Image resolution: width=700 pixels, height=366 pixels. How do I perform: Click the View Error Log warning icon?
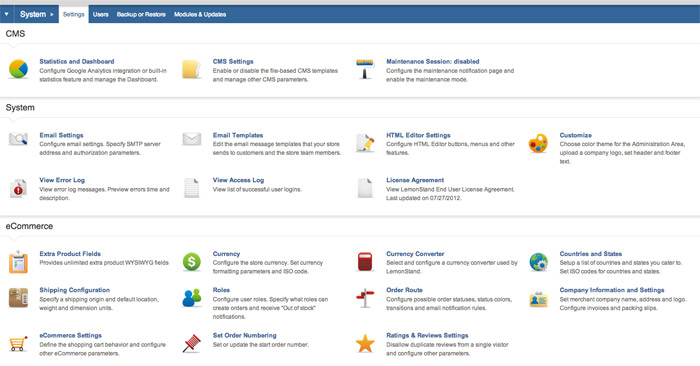tap(18, 188)
